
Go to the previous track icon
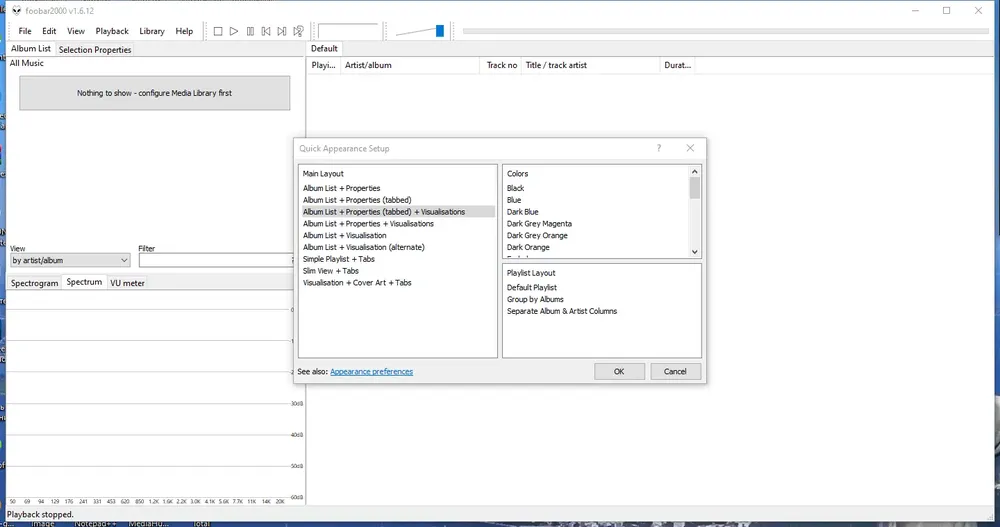pos(266,31)
